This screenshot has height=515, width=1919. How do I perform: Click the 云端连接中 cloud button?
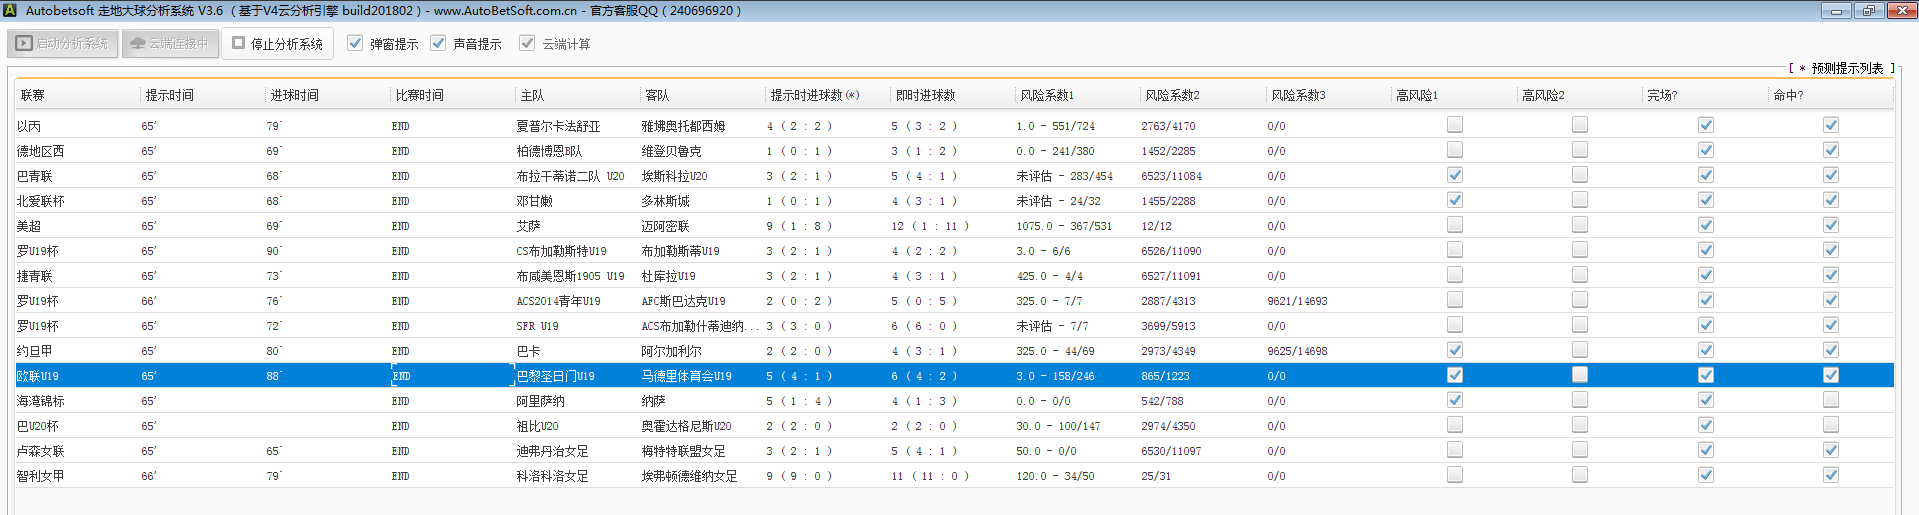tap(170, 44)
